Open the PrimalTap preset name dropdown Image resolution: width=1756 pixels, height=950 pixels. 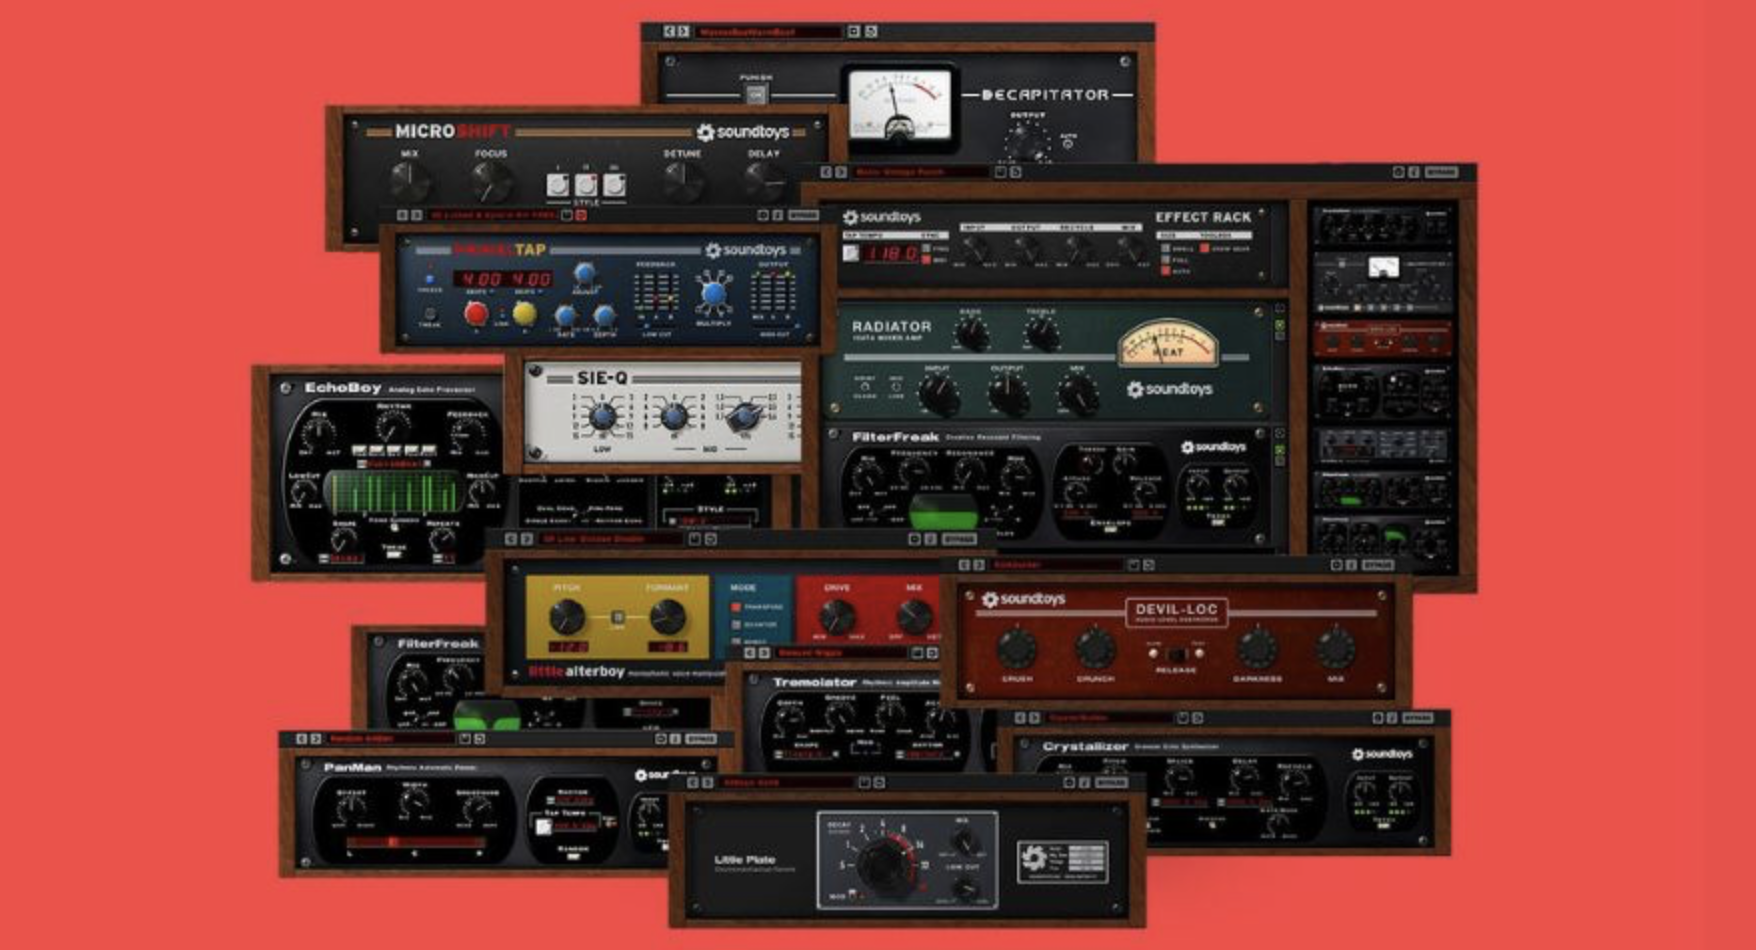pos(494,215)
